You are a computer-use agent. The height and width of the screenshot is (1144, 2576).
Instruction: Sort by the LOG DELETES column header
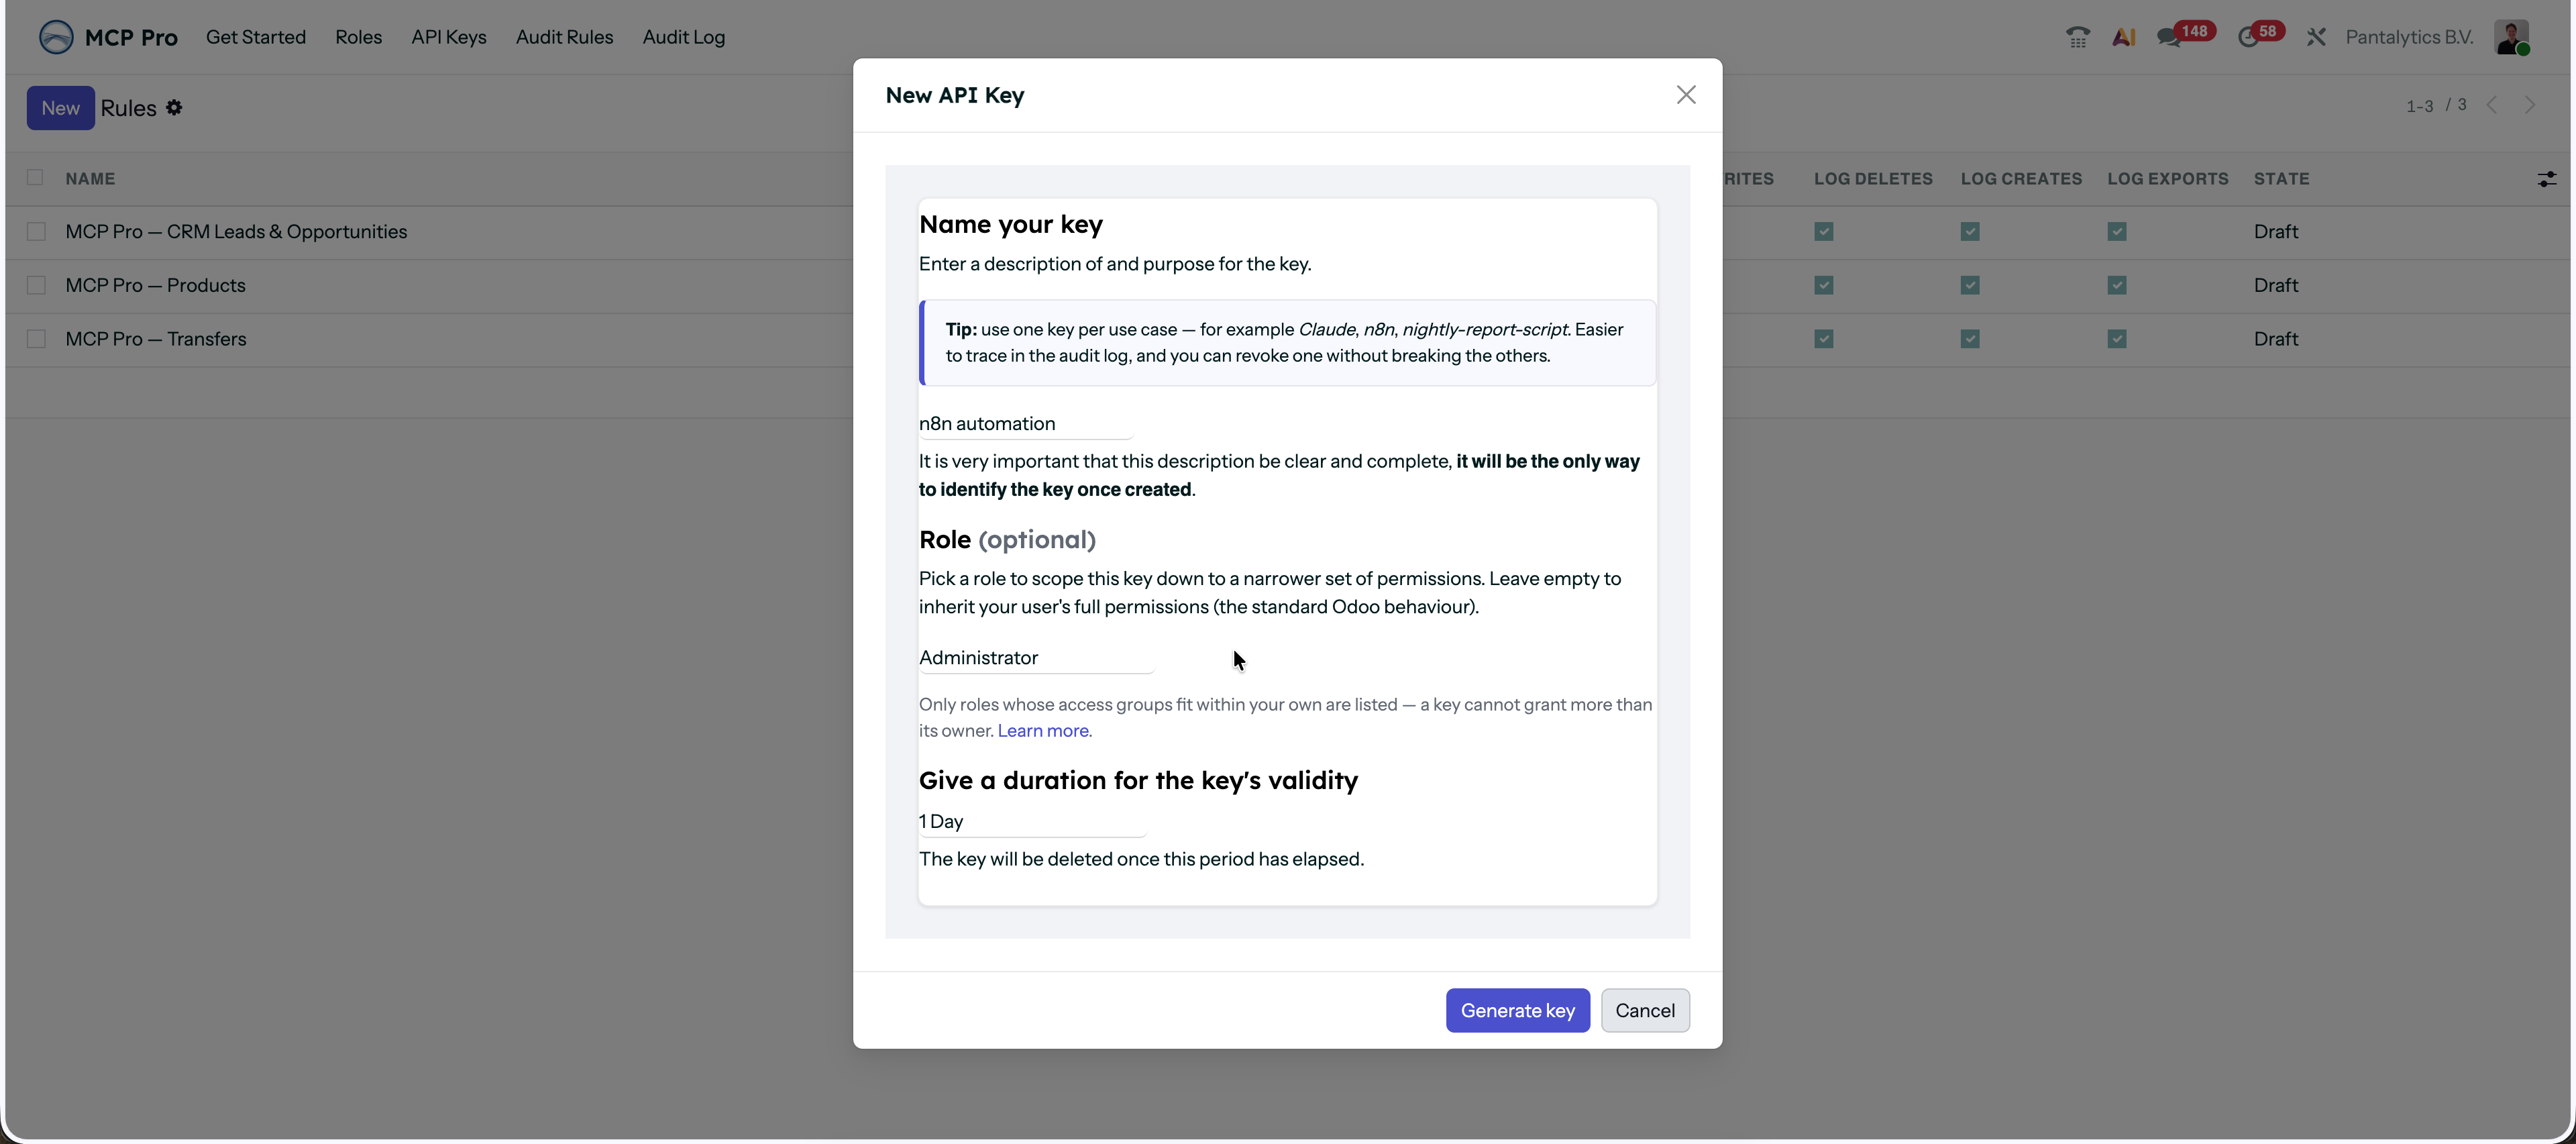click(x=1873, y=179)
